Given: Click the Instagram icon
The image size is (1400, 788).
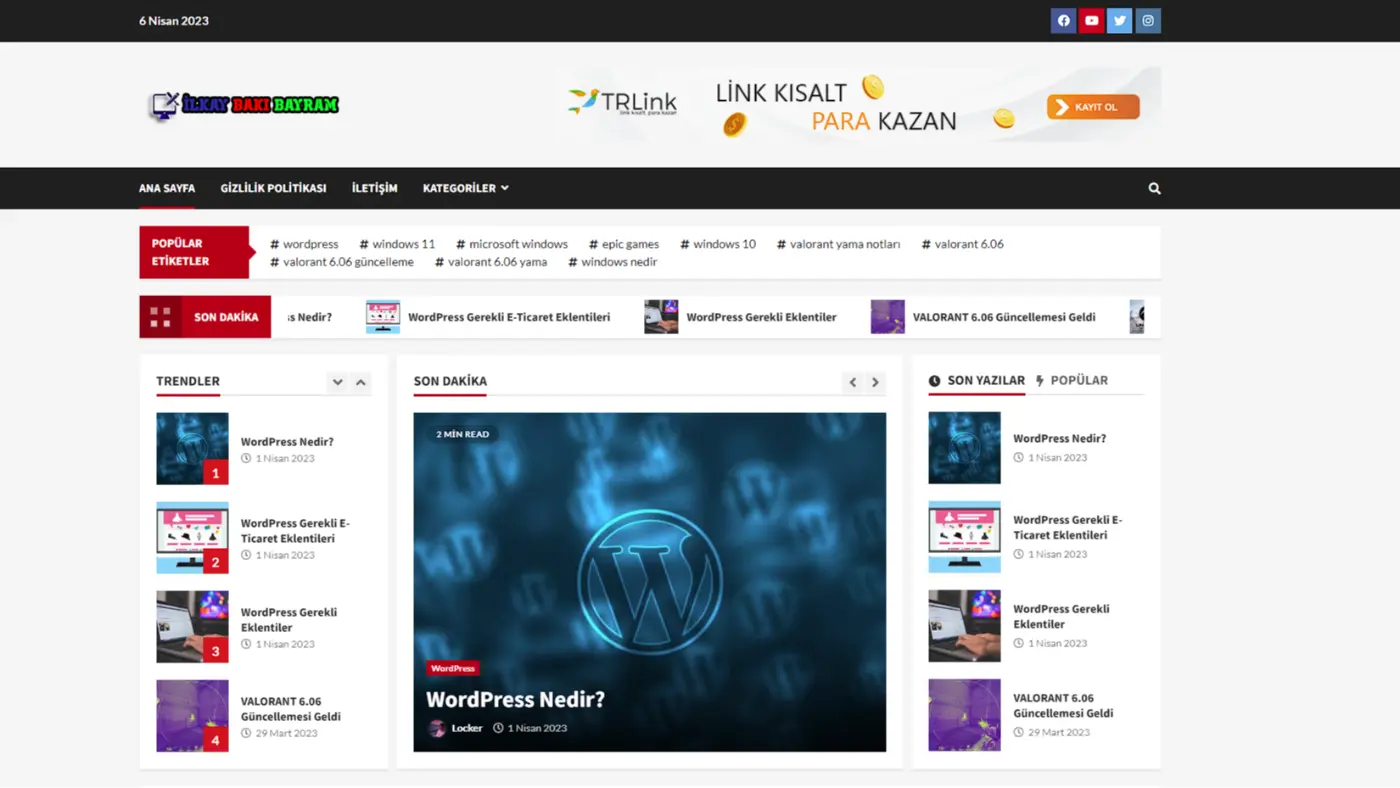Looking at the screenshot, I should [1147, 20].
